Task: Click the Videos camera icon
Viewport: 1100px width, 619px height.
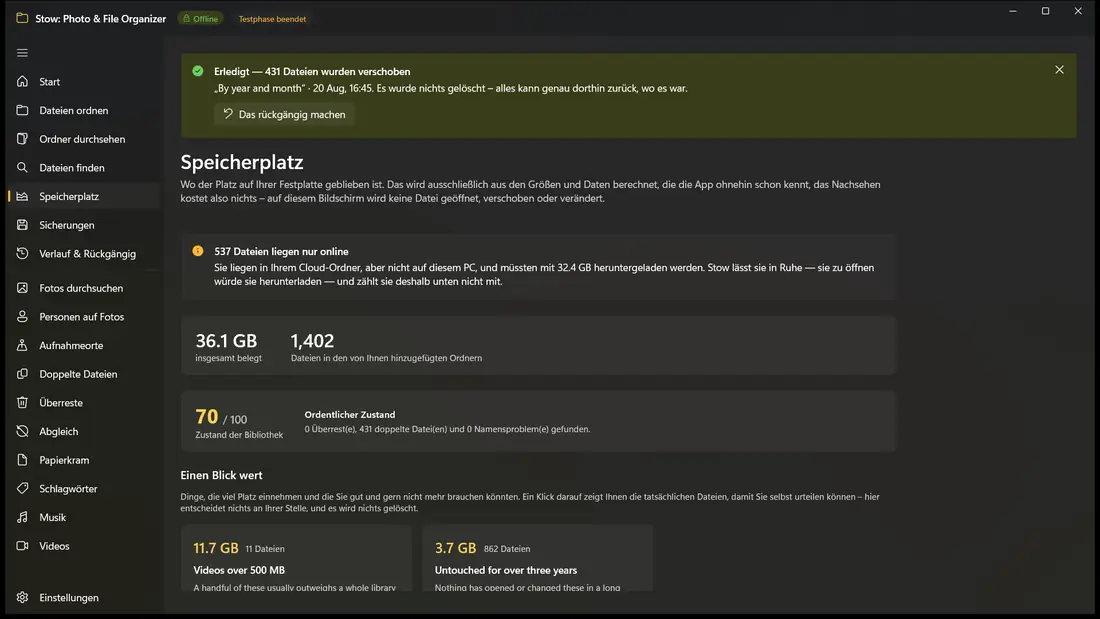Action: [22, 546]
